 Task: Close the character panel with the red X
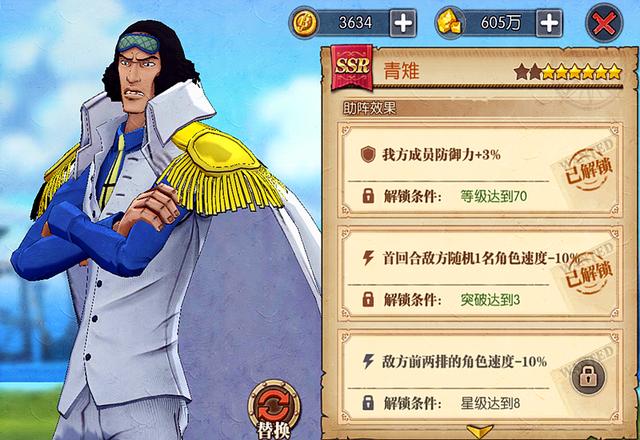604,23
